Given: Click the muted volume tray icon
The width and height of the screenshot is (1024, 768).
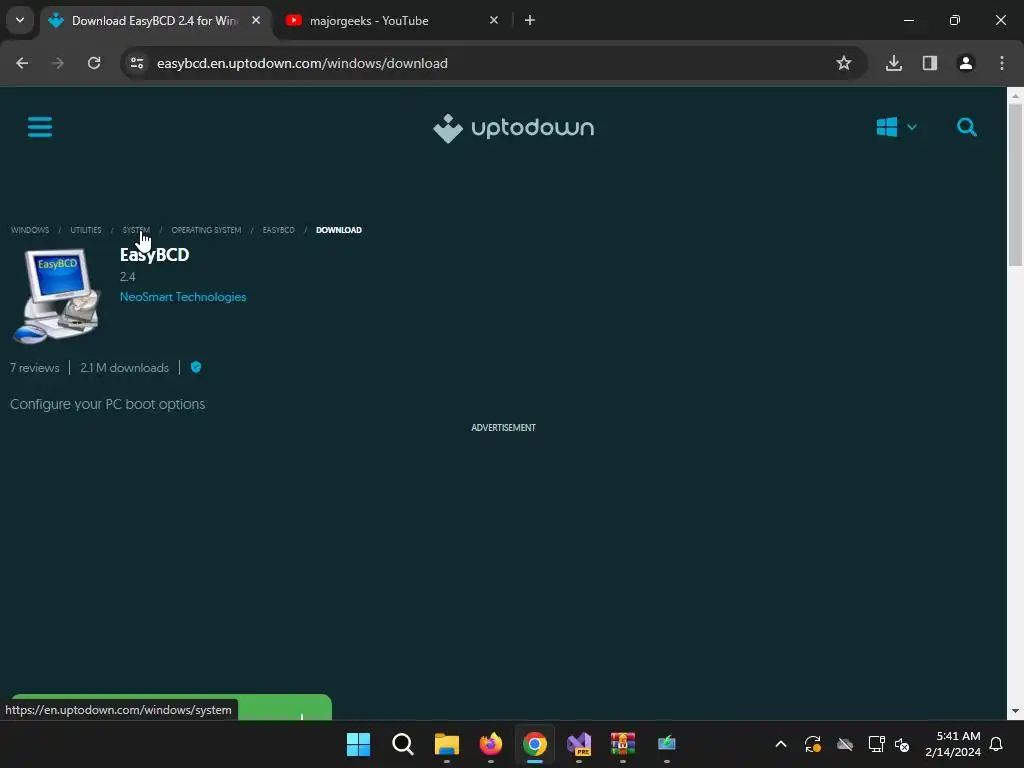Looking at the screenshot, I should pos(902,744).
